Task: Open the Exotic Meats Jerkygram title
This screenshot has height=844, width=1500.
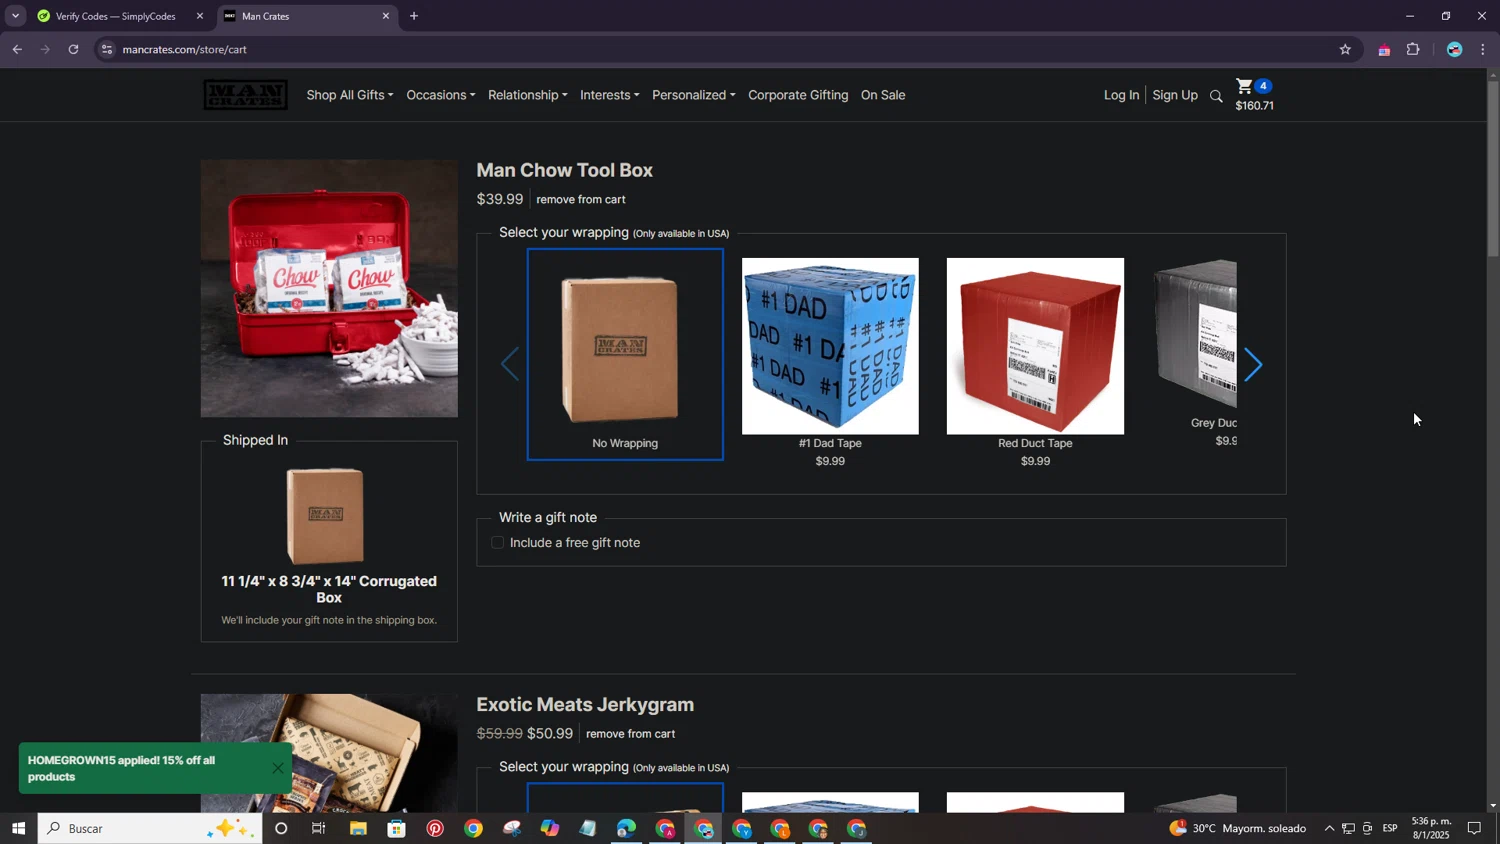Action: coord(585,704)
